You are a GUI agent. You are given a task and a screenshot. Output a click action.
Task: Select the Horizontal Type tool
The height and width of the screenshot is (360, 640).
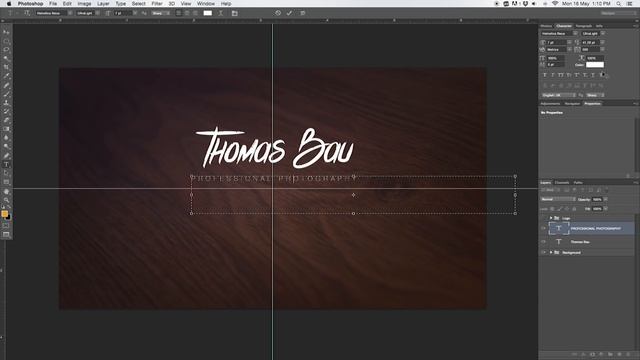click(6, 164)
